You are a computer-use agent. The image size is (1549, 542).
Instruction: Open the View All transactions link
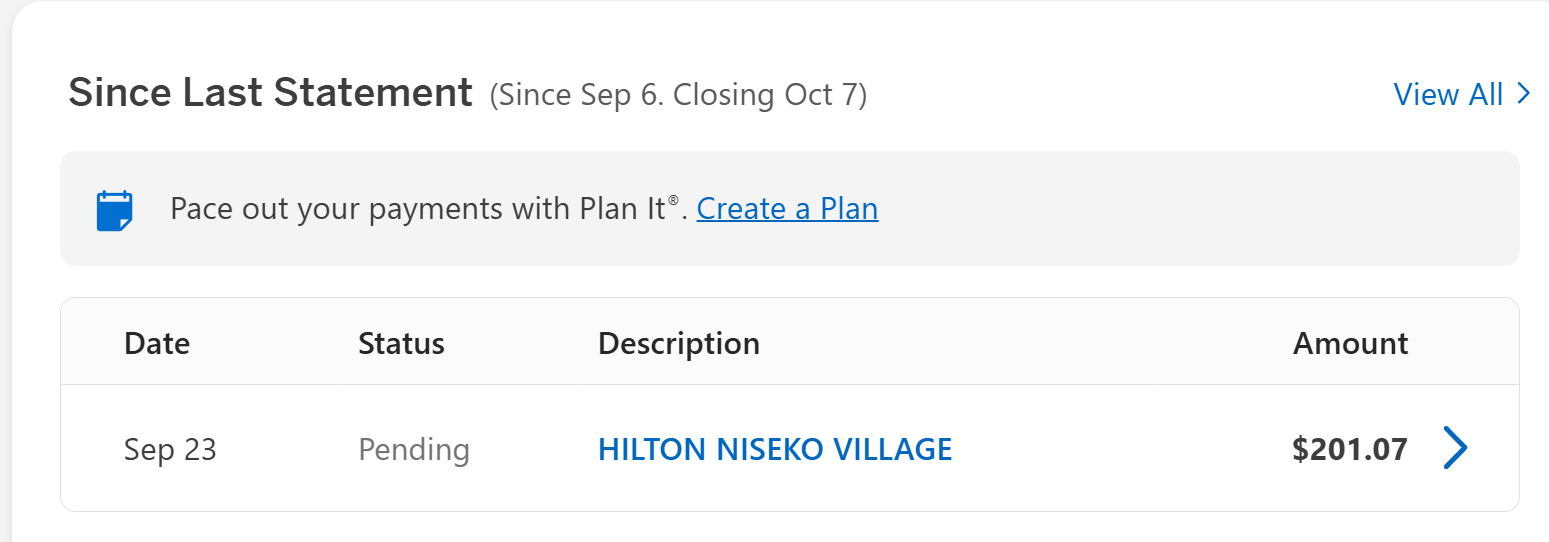point(1448,94)
